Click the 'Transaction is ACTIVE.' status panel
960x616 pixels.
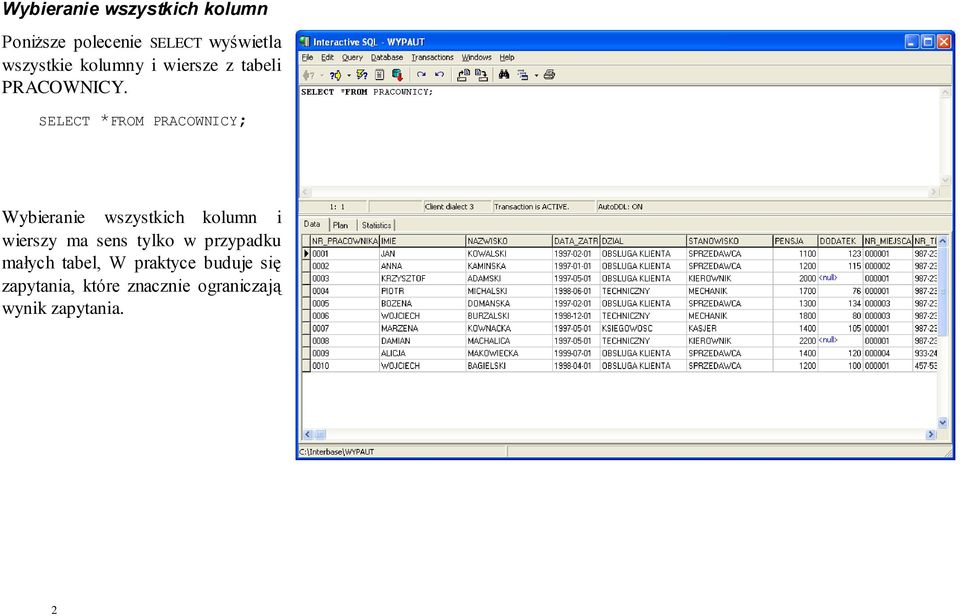pyautogui.click(x=542, y=207)
